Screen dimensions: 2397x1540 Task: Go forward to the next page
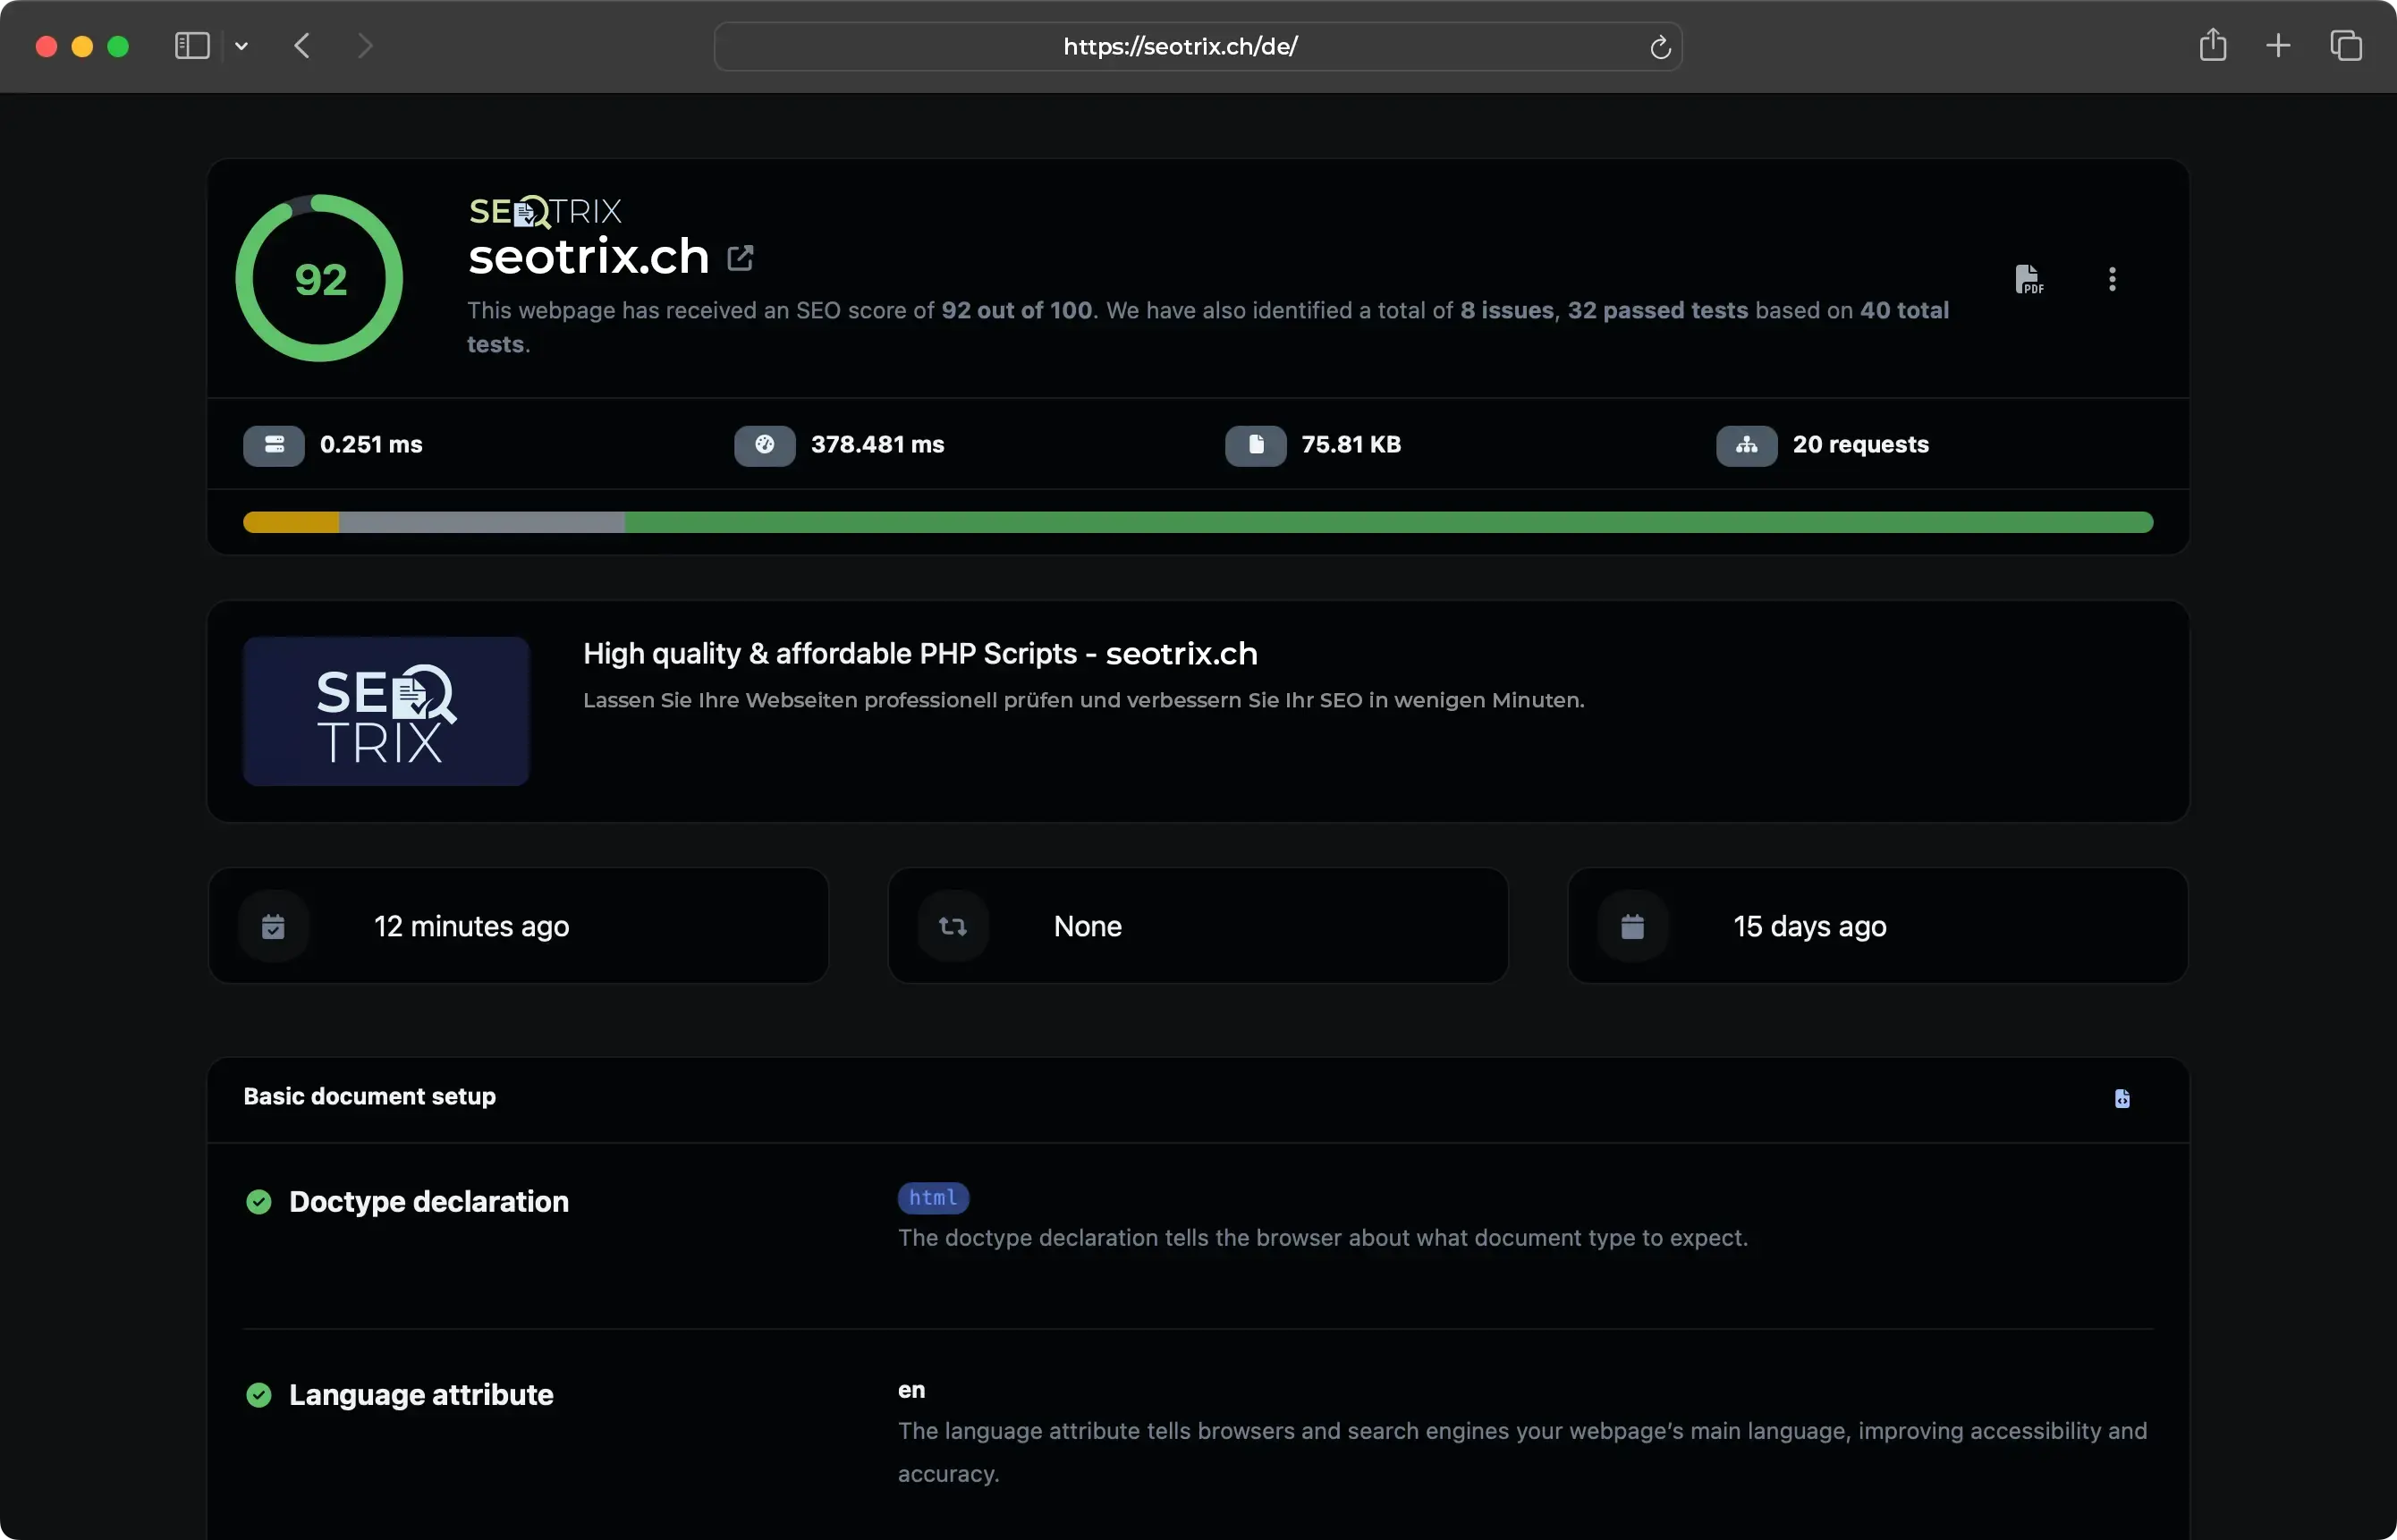pyautogui.click(x=365, y=46)
